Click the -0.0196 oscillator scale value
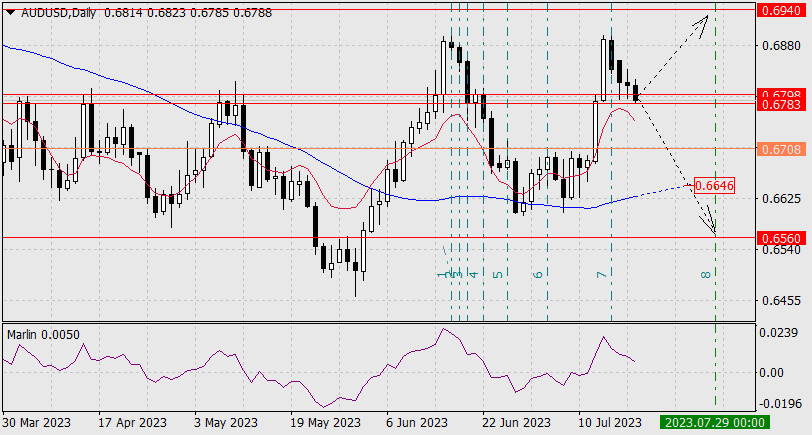 tap(779, 403)
